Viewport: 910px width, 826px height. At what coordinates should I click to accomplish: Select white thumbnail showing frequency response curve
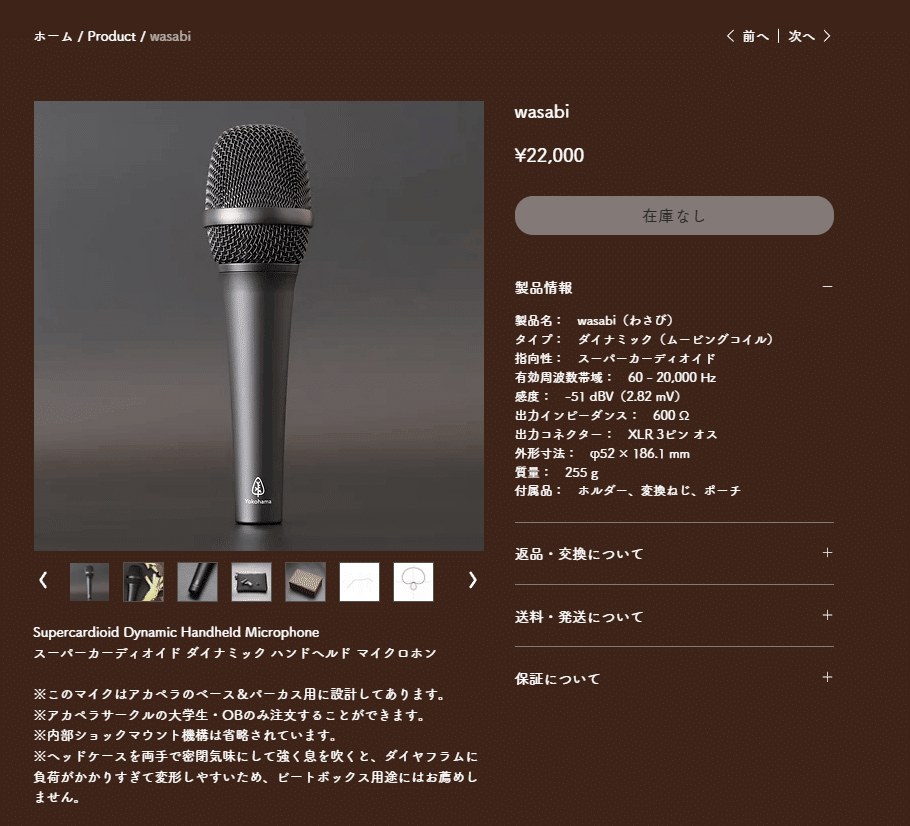point(359,582)
